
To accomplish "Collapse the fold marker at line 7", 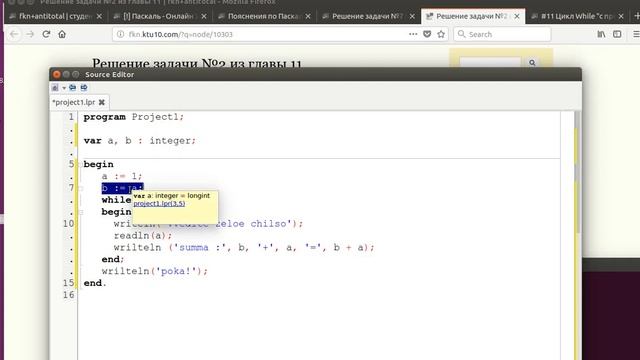I will [x=80, y=188].
